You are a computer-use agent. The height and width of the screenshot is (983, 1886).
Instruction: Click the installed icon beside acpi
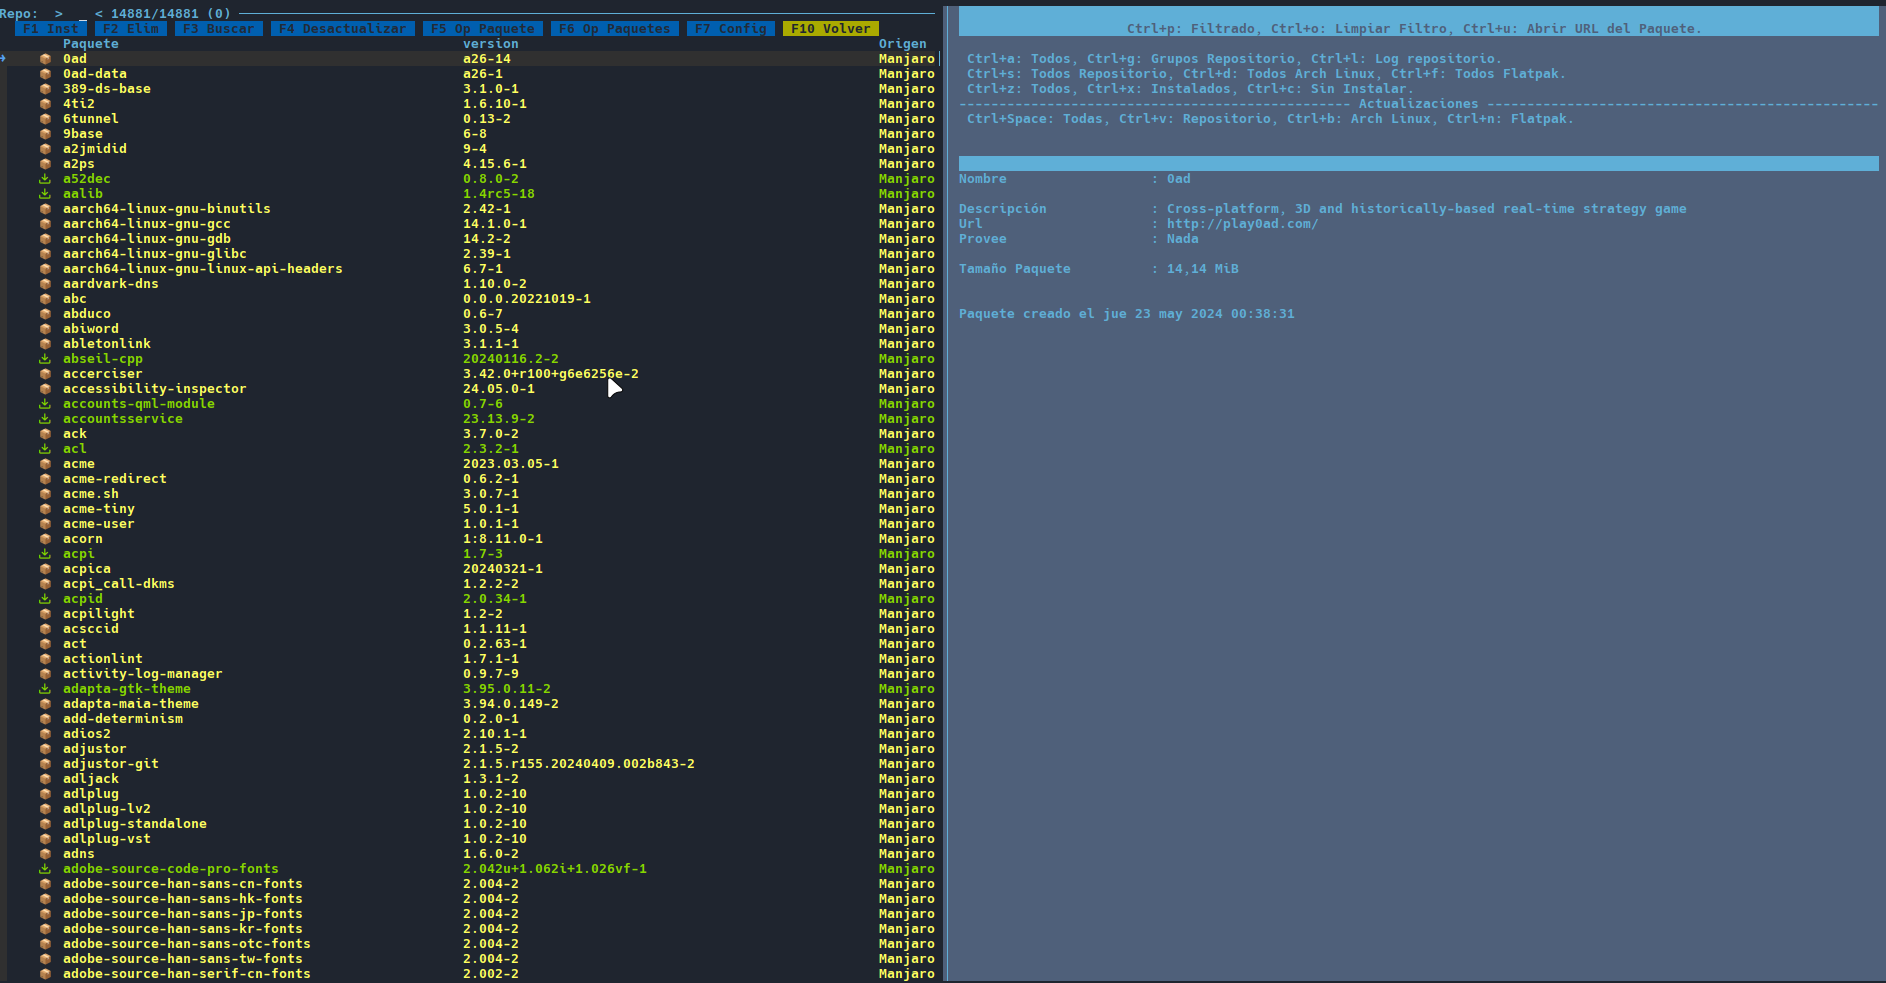click(x=45, y=554)
